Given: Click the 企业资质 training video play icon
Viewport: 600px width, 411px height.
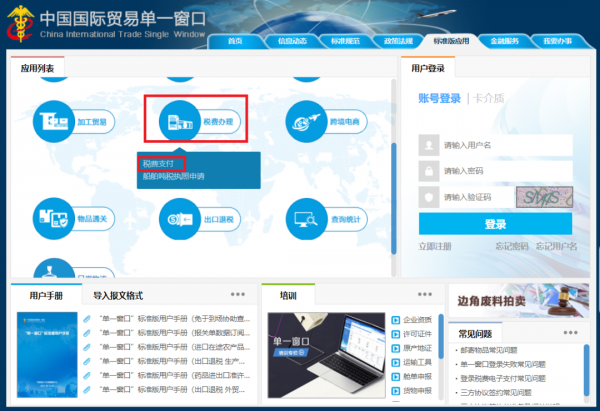Looking at the screenshot, I should [x=396, y=320].
